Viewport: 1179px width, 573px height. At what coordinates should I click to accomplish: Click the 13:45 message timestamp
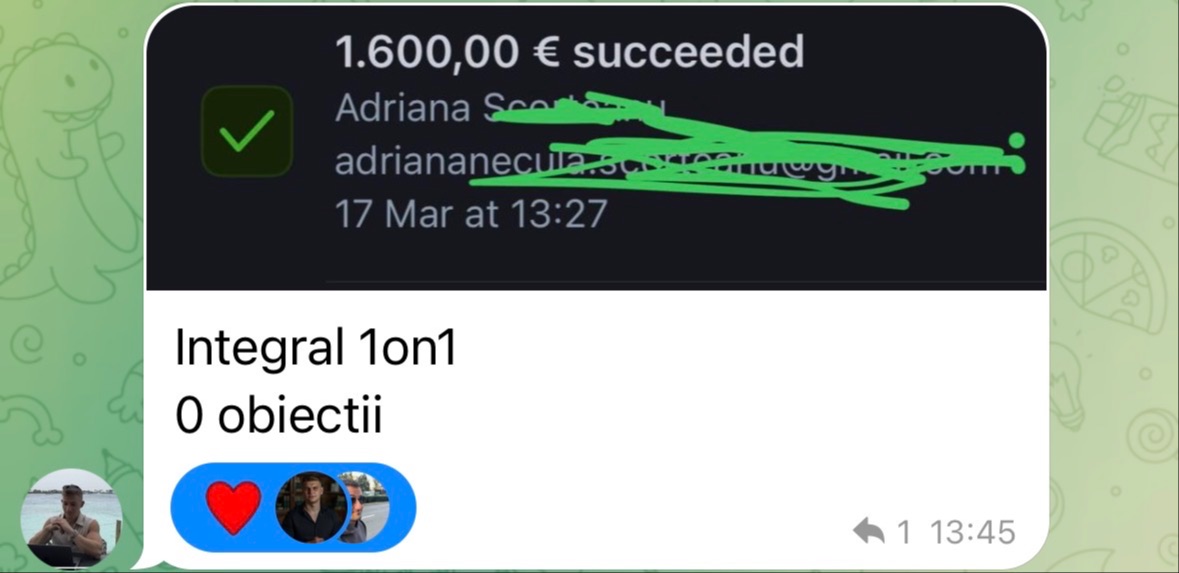click(x=973, y=532)
